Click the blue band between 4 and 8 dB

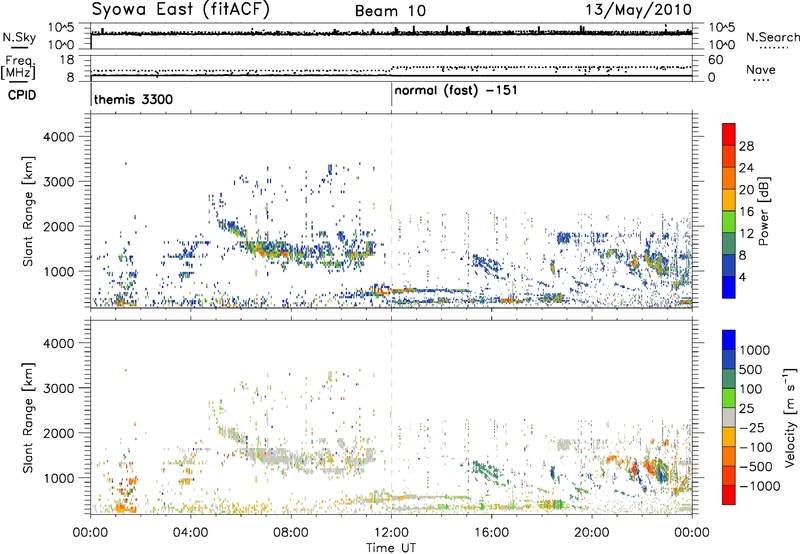point(729,265)
